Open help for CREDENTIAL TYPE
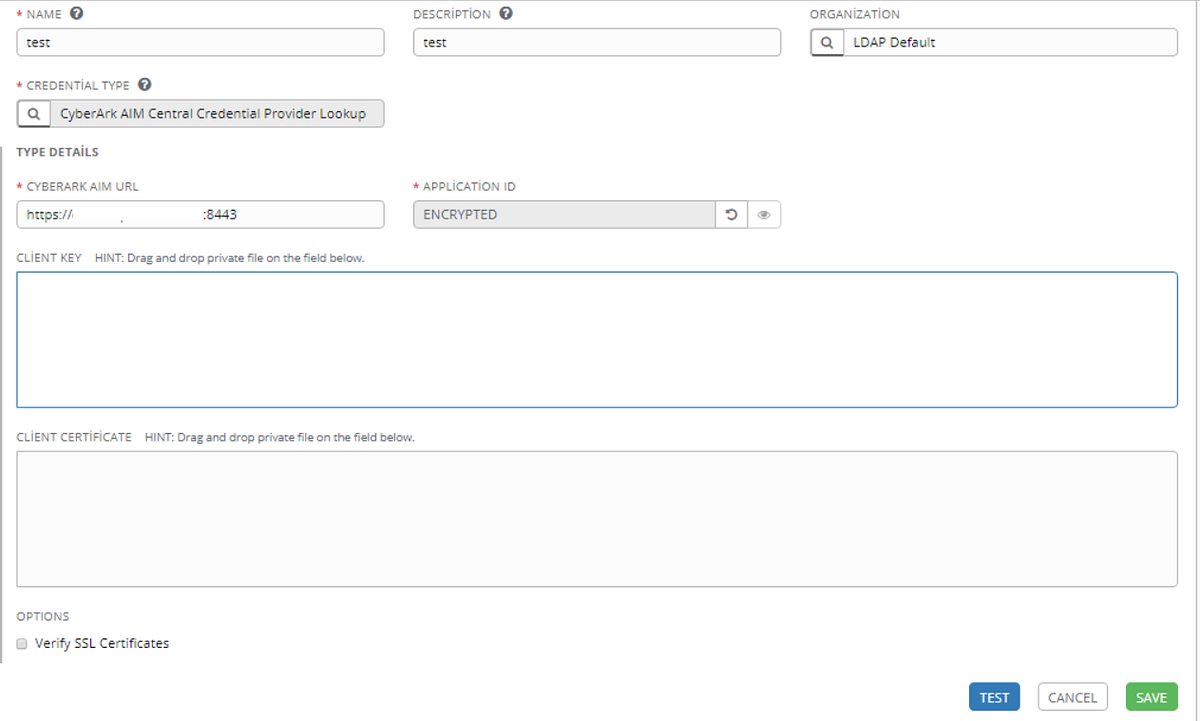Viewport: 1200px width, 721px height. pos(144,85)
